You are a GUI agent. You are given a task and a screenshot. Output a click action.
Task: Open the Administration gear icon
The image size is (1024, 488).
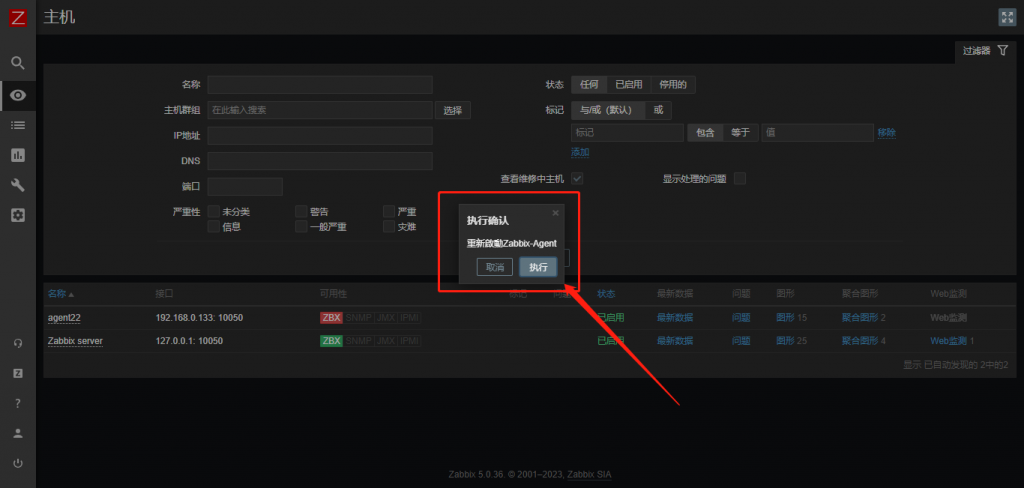point(18,215)
